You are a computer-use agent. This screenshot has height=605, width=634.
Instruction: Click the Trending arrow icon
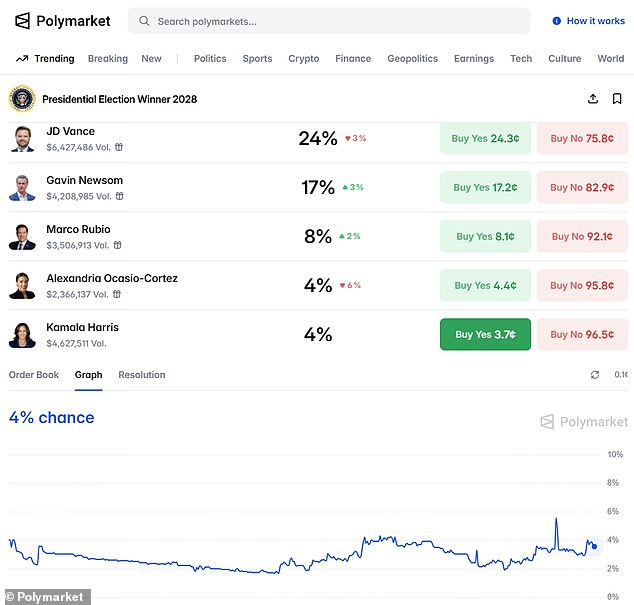[22, 59]
